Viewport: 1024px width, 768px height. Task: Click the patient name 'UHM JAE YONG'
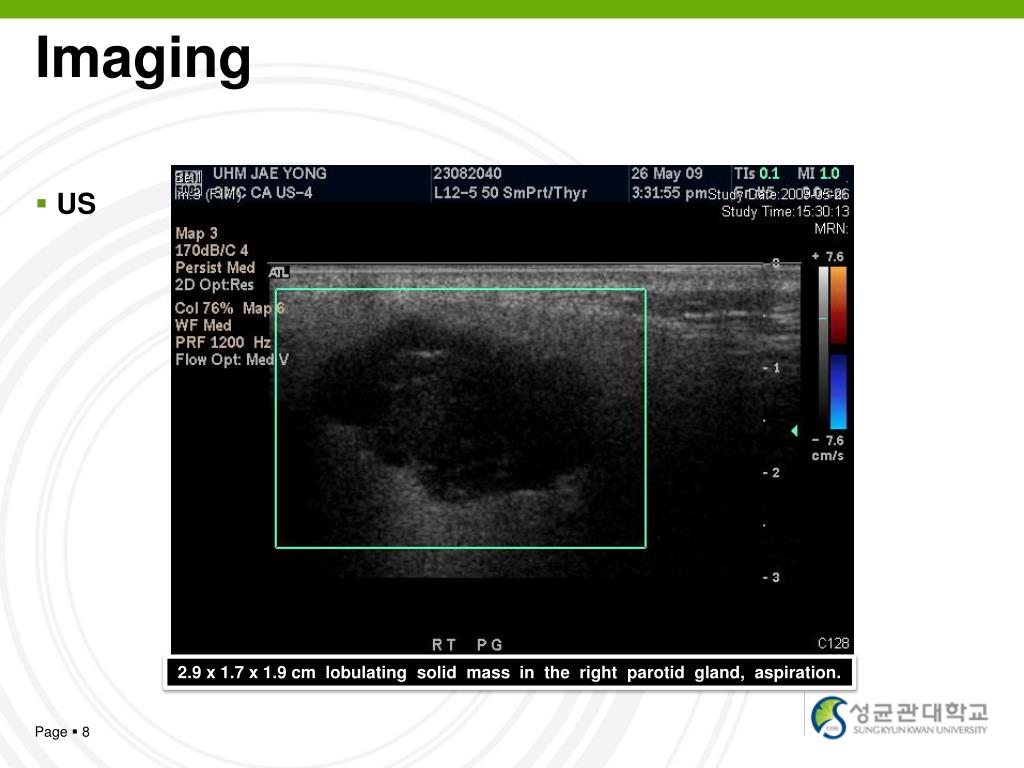point(270,174)
